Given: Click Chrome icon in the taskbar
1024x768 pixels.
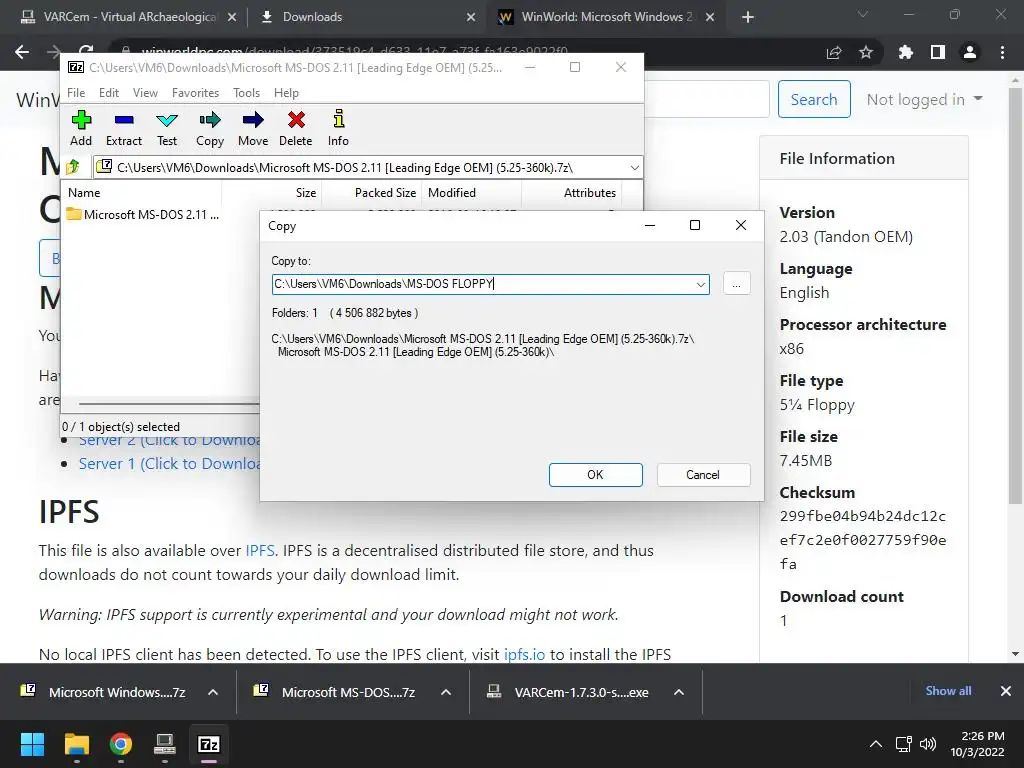Looking at the screenshot, I should tap(121, 744).
